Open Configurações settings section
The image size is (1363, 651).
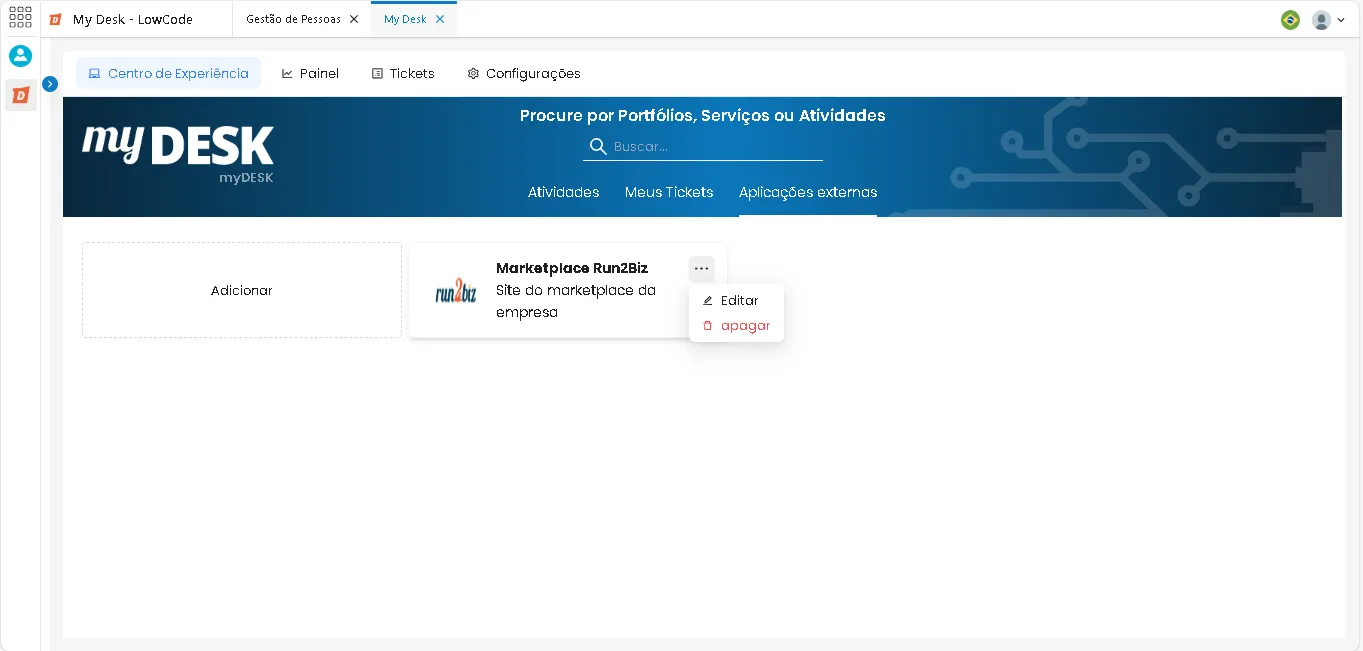[524, 73]
